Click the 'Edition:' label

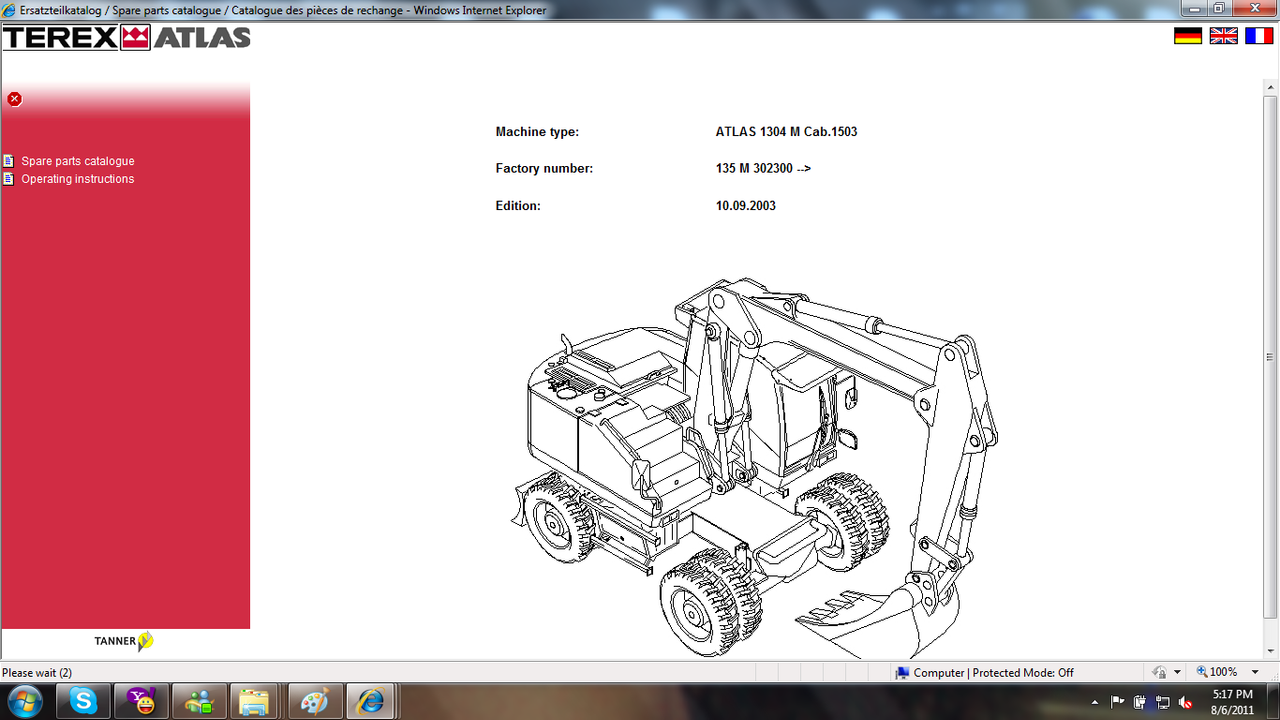(518, 206)
